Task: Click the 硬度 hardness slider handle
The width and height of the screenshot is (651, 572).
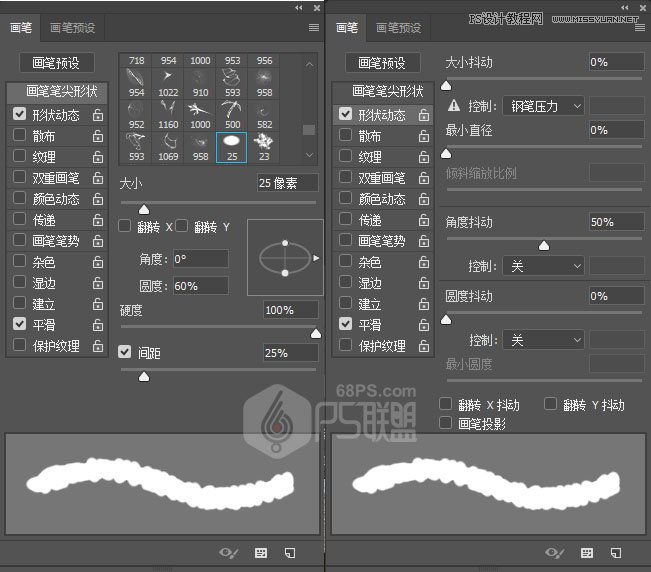Action: [x=316, y=333]
